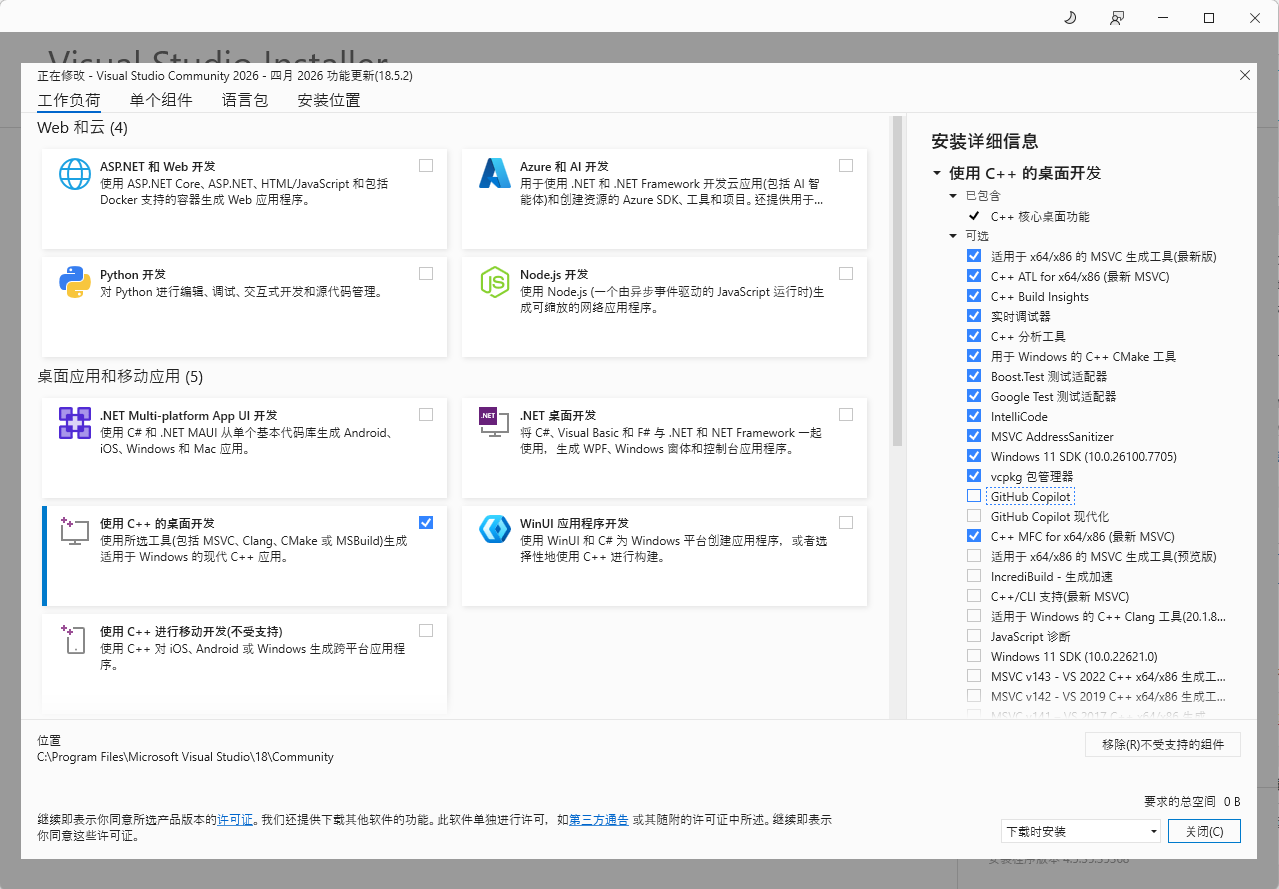The height and width of the screenshot is (889, 1279).
Task: Click the WinUI 应用程序开发 icon
Action: click(x=495, y=529)
